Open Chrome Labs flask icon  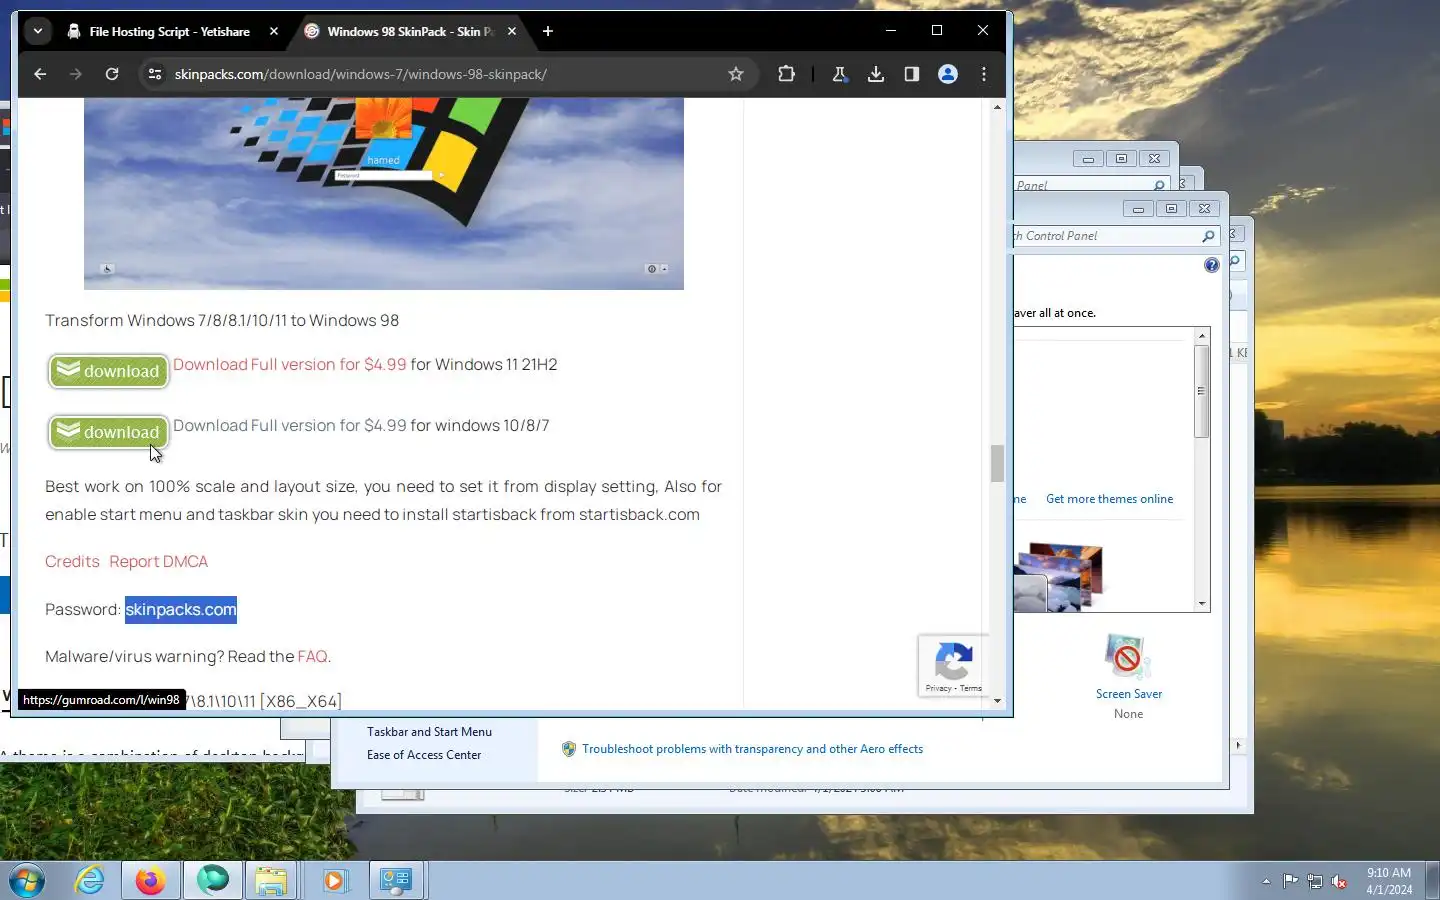tap(840, 74)
